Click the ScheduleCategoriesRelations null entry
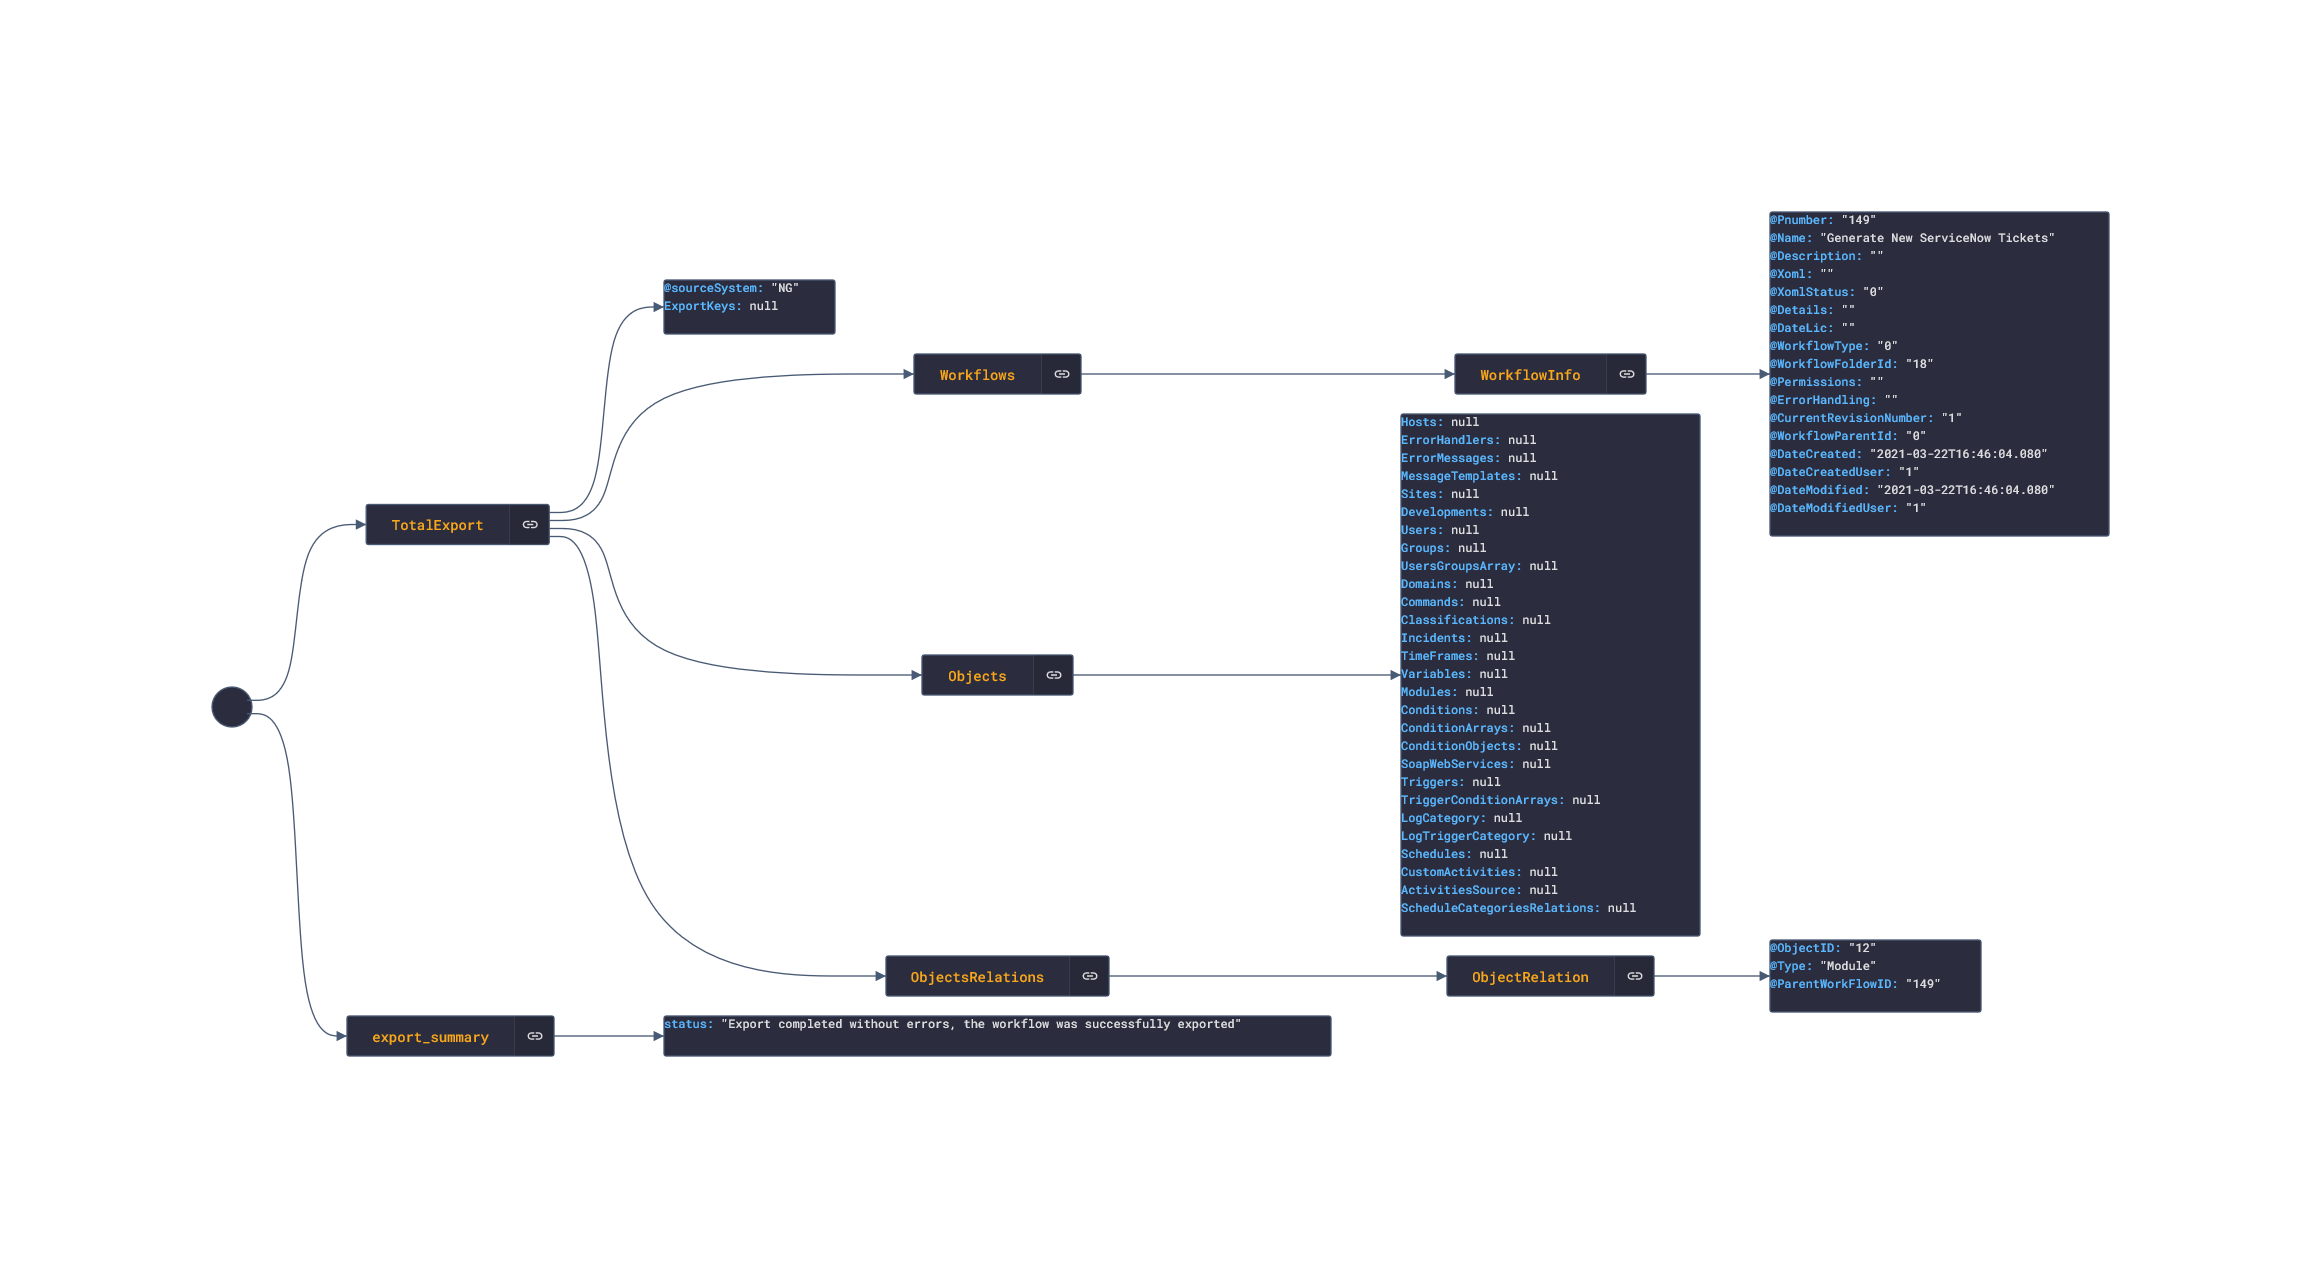This screenshot has height=1268, width=2321. coord(1518,908)
